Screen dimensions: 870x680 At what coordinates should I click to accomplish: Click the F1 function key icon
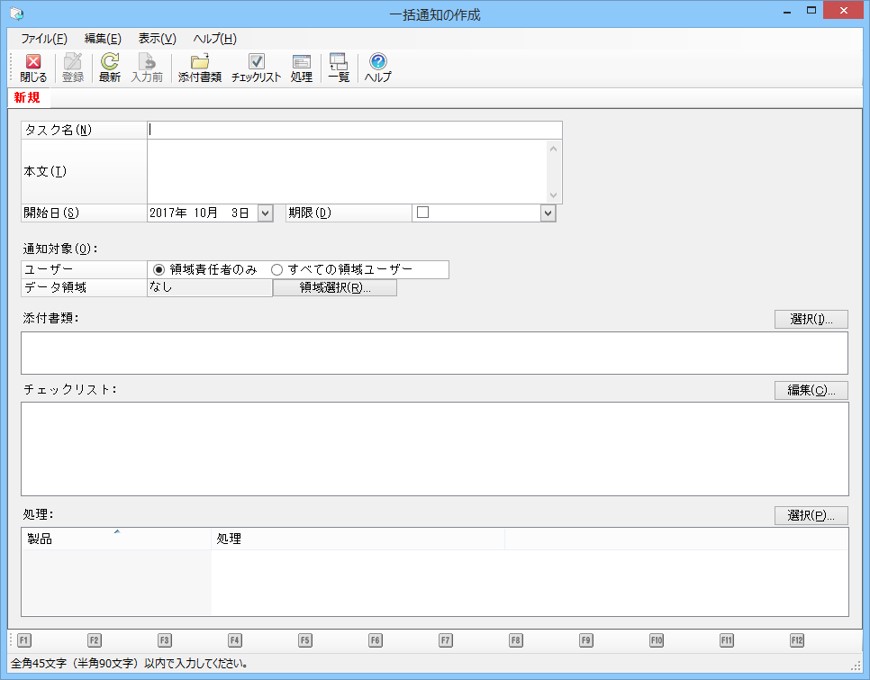pyautogui.click(x=24, y=640)
